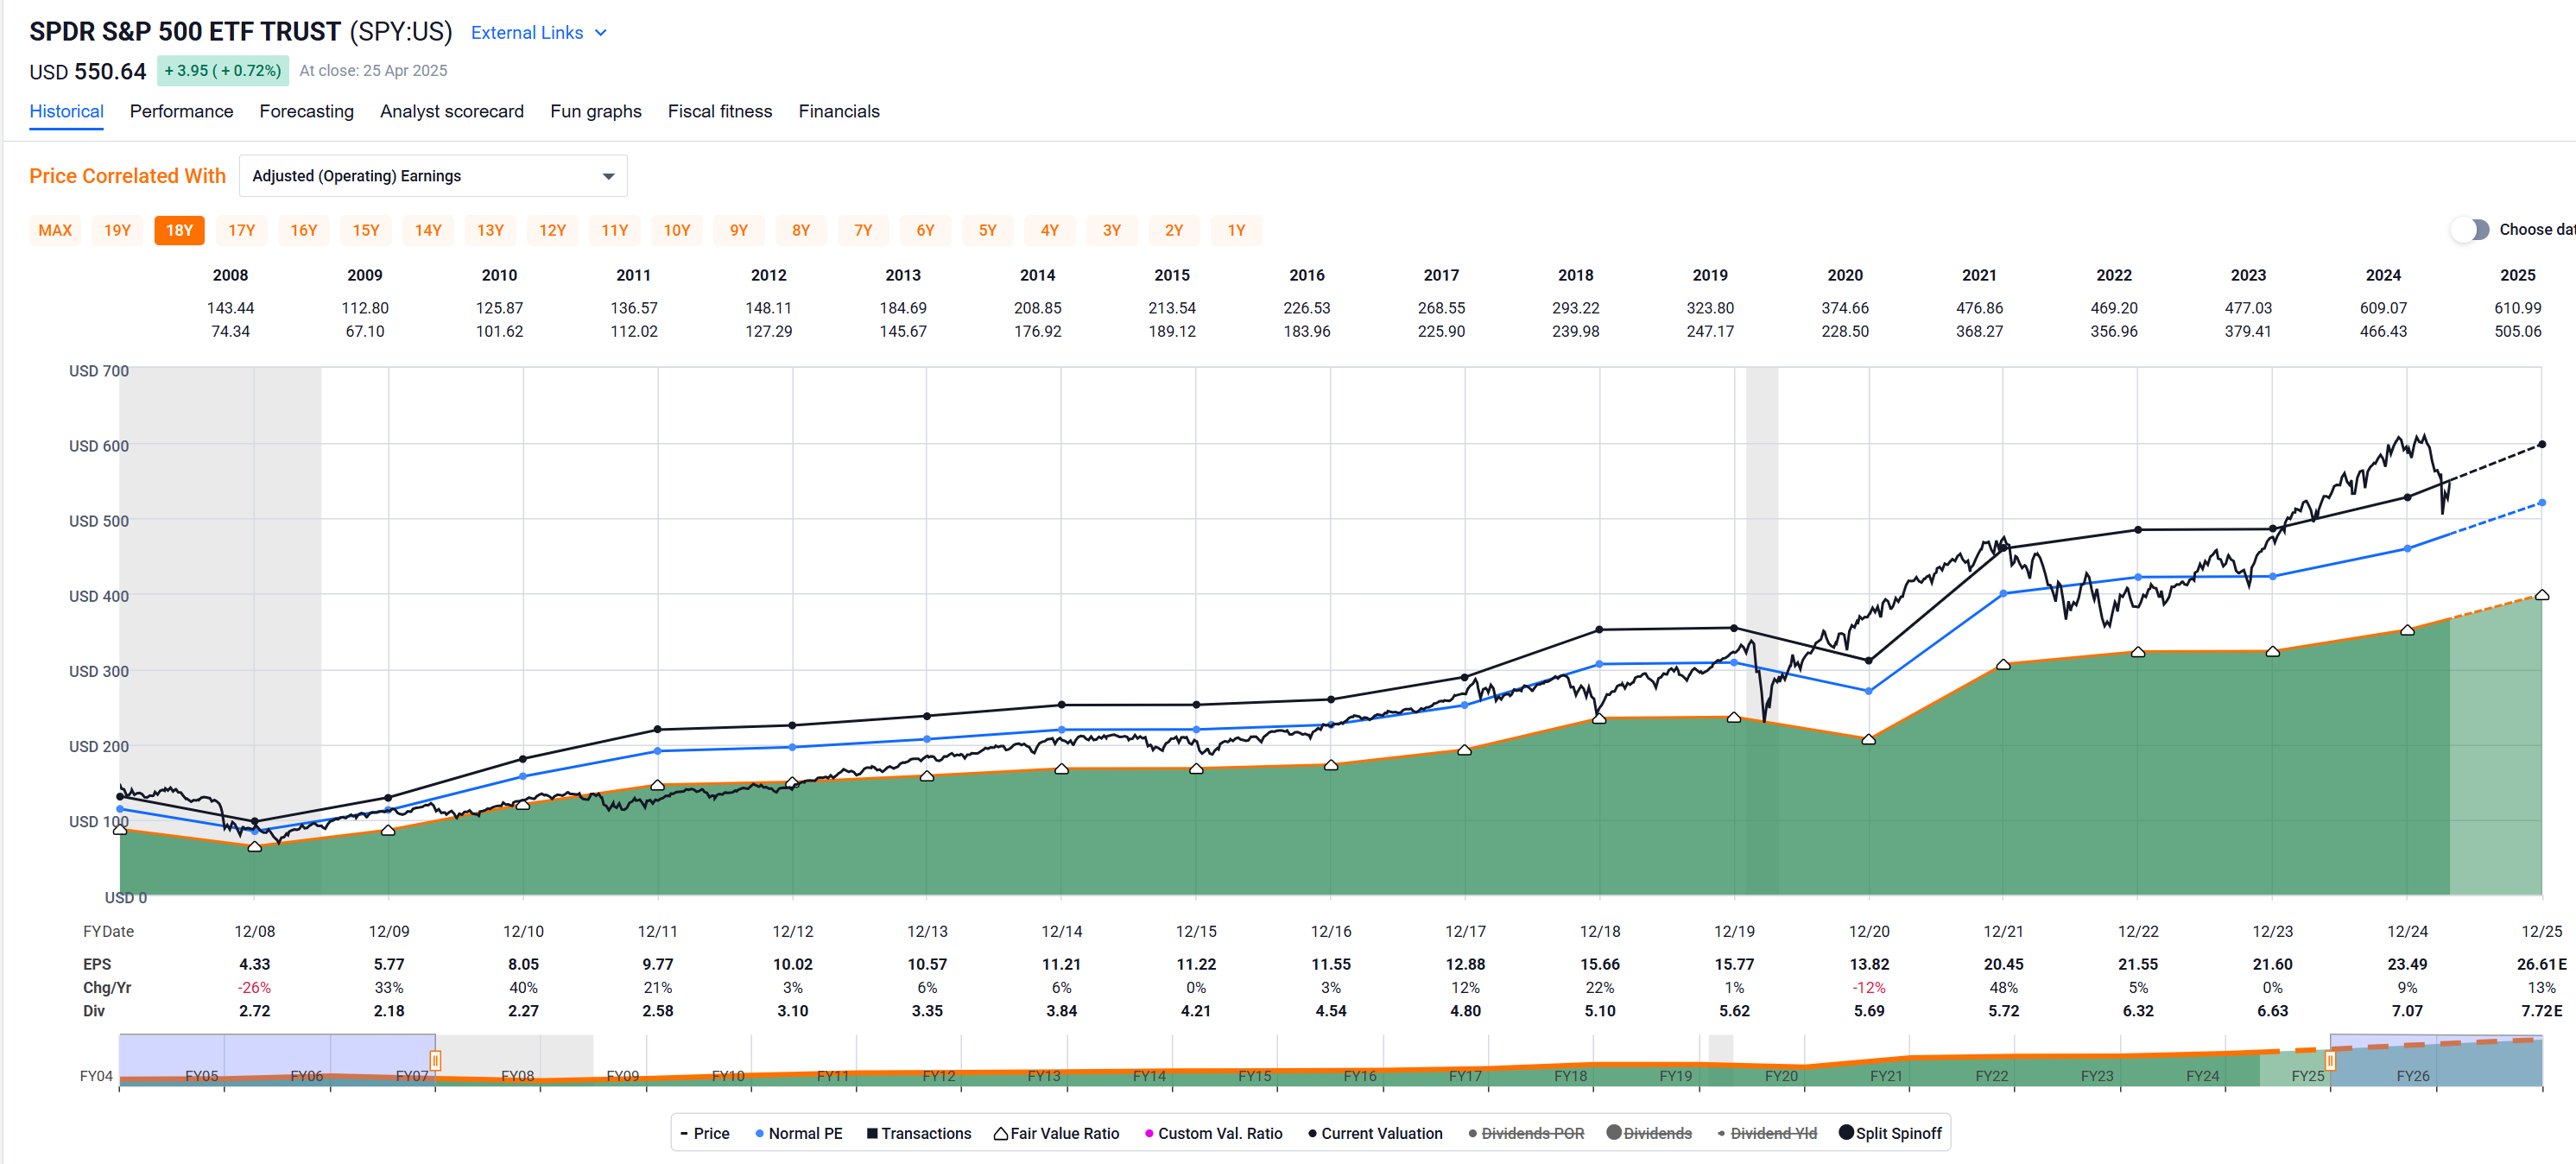Image resolution: width=2576 pixels, height=1164 pixels.
Task: Click the 2021 EPS value 20.45
Action: pyautogui.click(x=2003, y=964)
